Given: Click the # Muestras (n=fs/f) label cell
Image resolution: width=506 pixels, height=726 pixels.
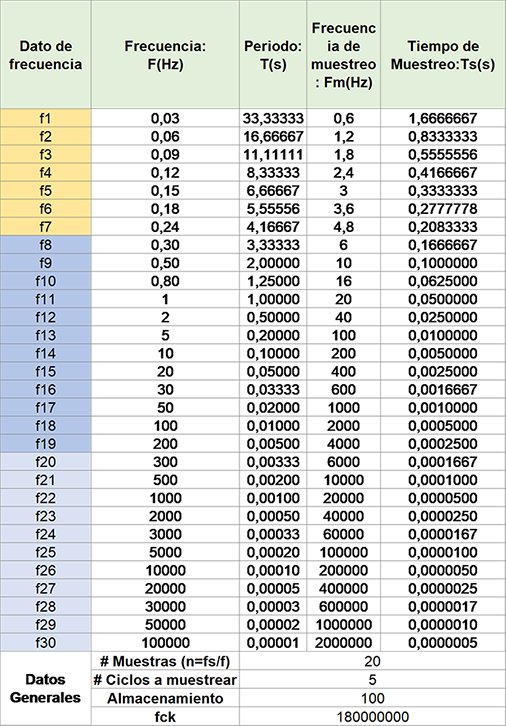Looking at the screenshot, I should click(x=165, y=661).
